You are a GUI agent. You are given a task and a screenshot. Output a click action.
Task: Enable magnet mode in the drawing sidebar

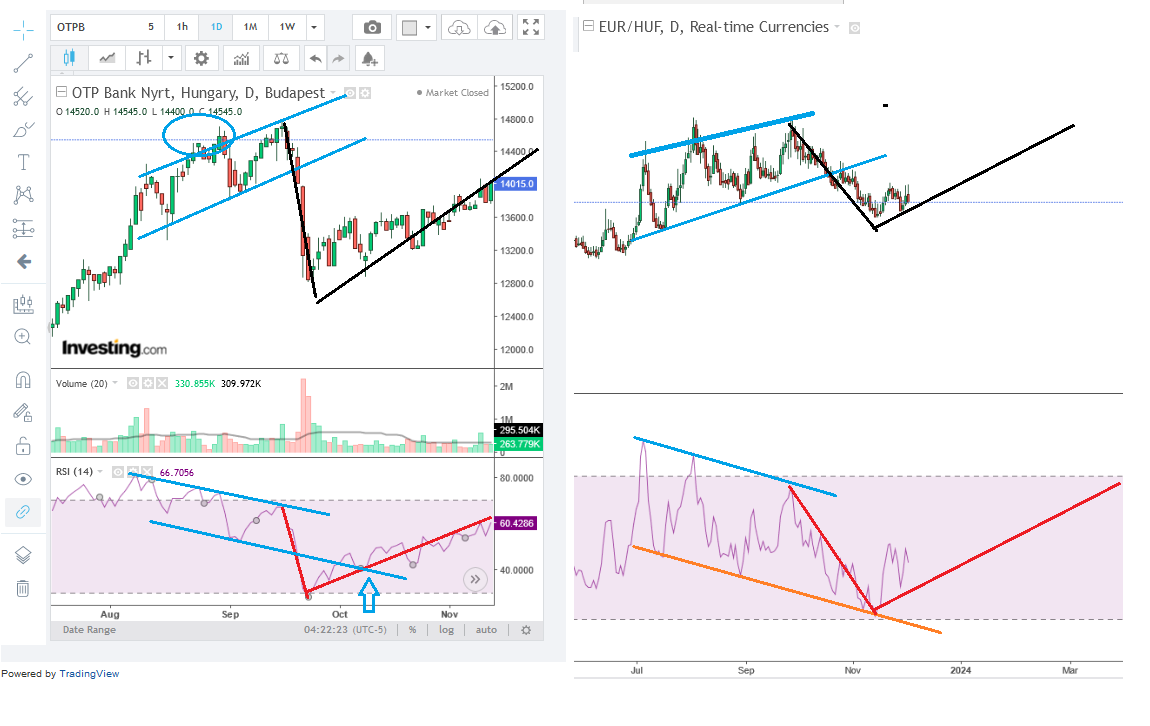[22, 380]
